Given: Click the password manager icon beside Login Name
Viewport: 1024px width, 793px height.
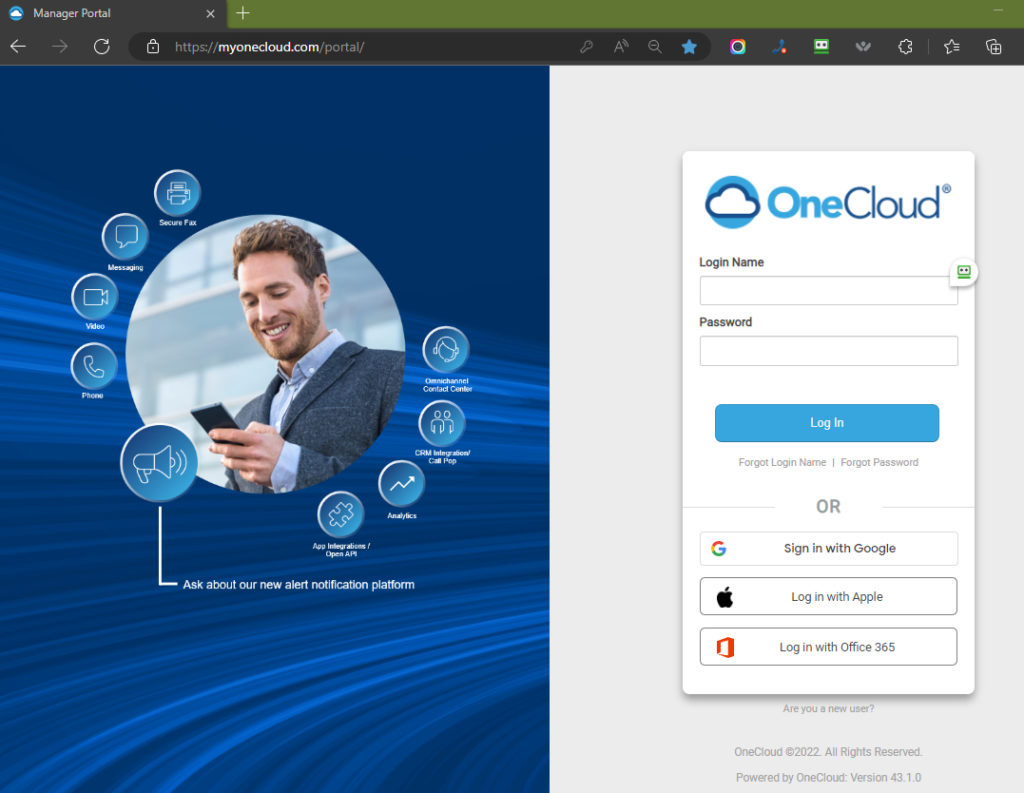Looking at the screenshot, I should click(964, 272).
